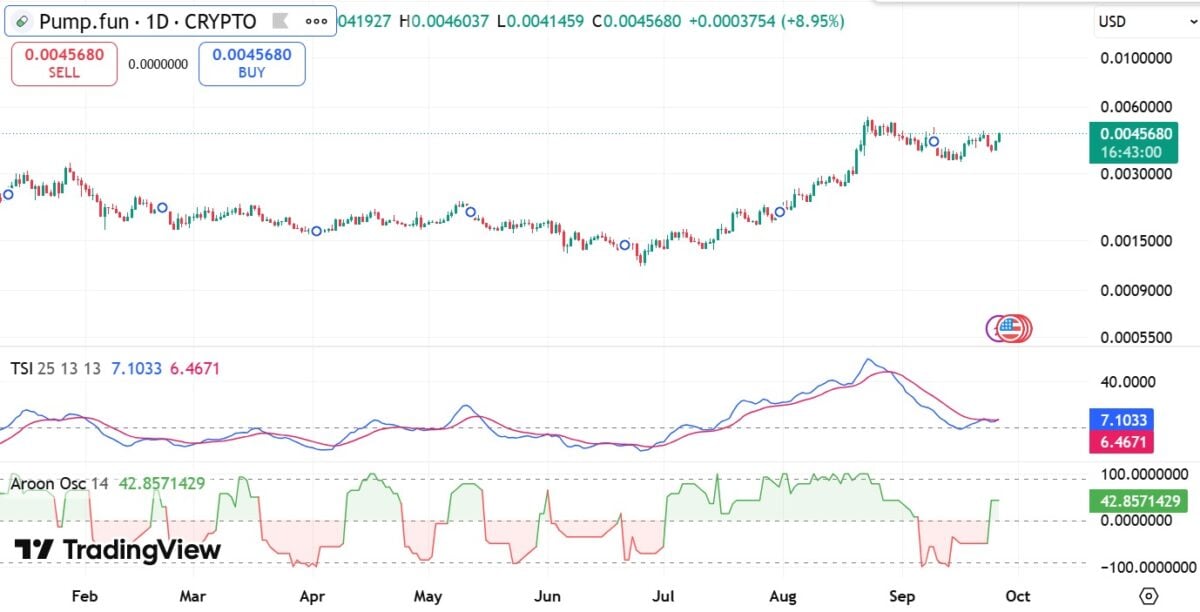Click the event marker circle in mid-September
The height and width of the screenshot is (612, 1200).
(x=934, y=141)
